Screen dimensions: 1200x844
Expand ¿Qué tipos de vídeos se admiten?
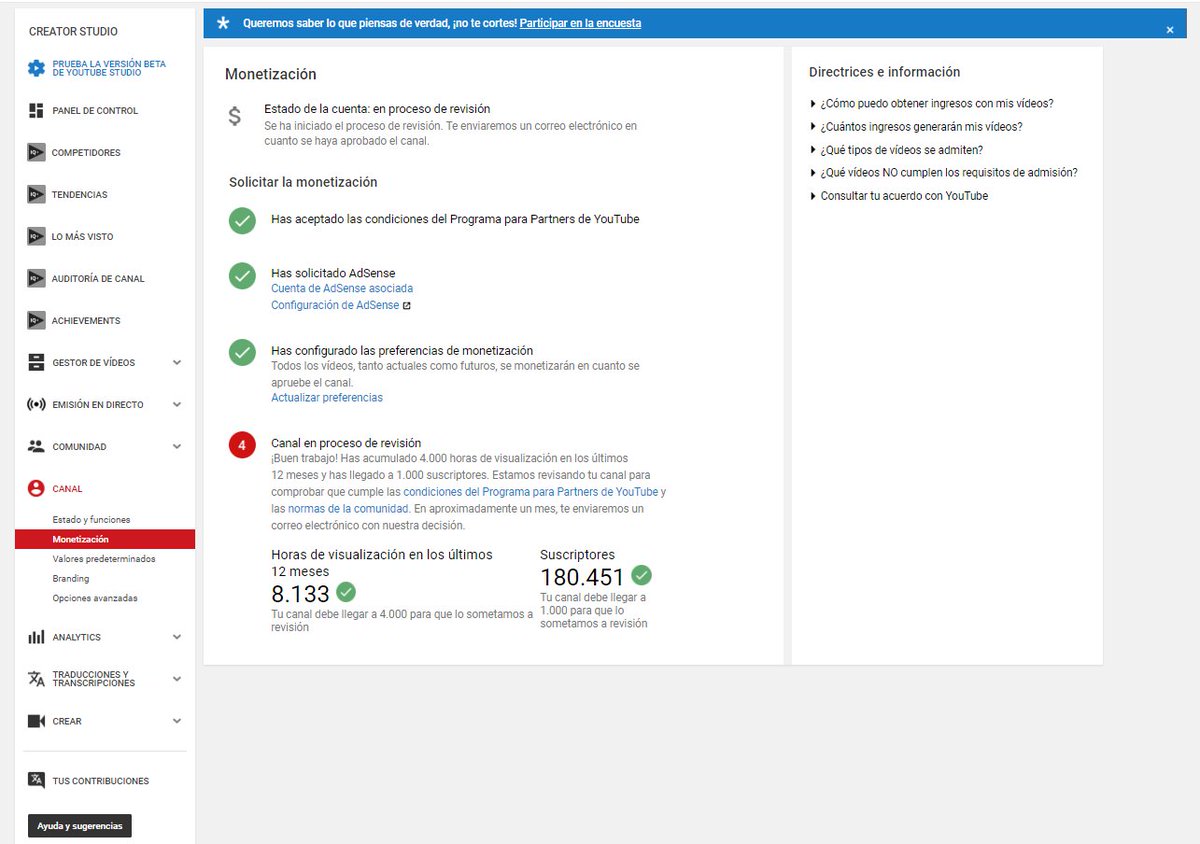[896, 150]
